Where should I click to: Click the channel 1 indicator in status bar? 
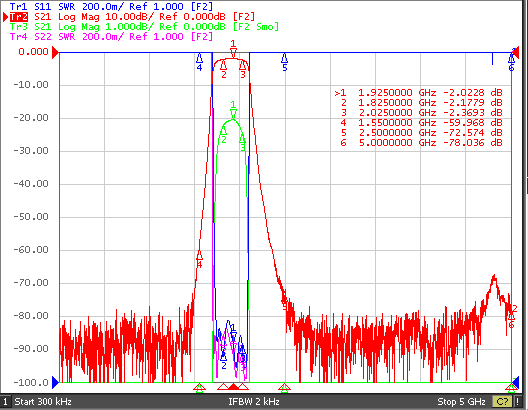(x=5, y=402)
